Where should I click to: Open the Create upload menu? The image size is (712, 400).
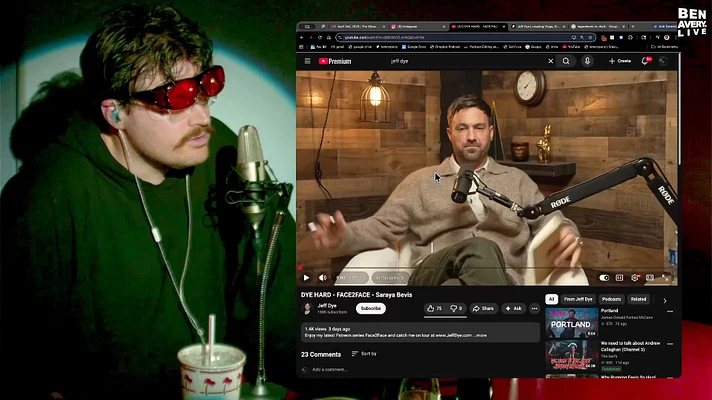click(x=620, y=61)
